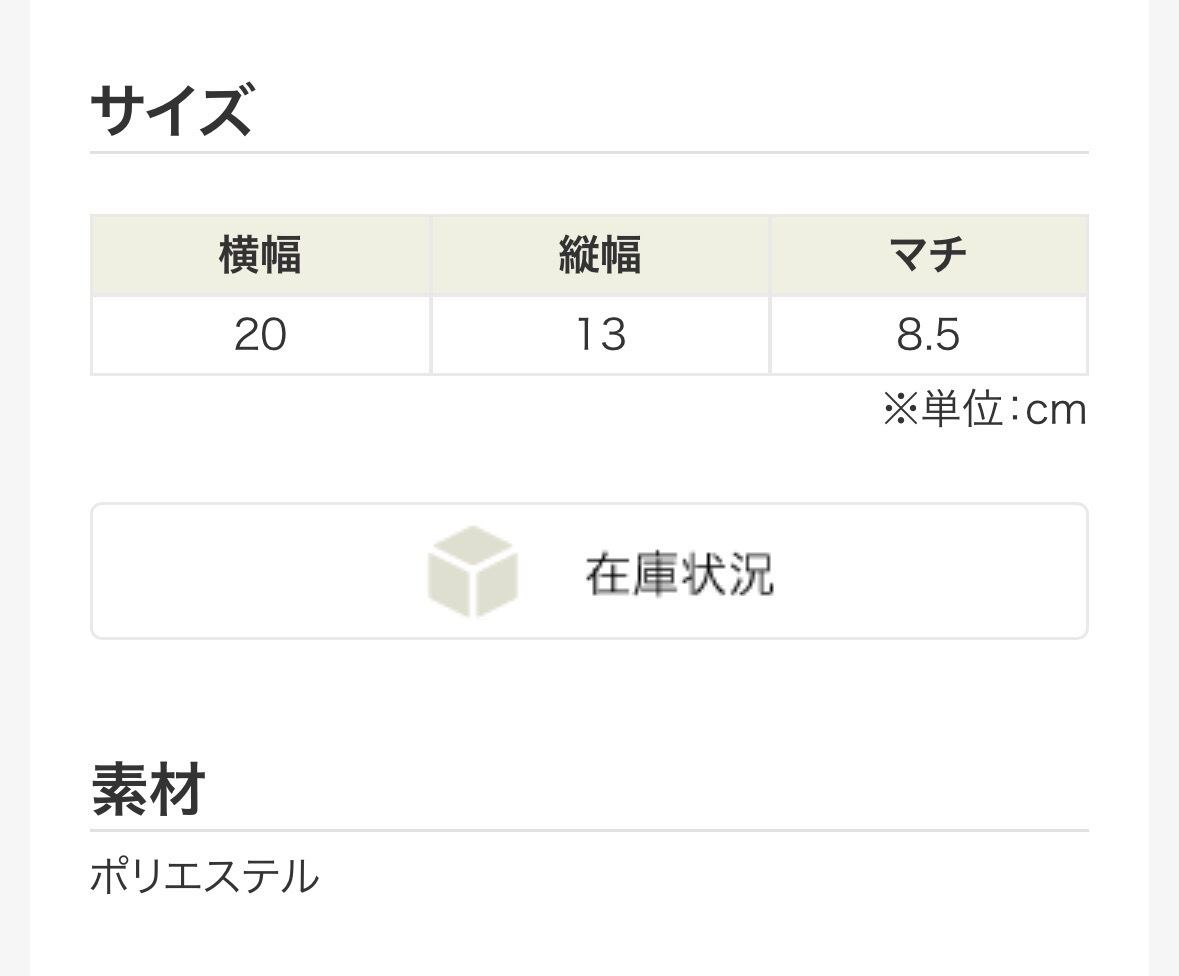The width and height of the screenshot is (1179, 976).
Task: Click the box icon beside 在庫状況
Action: pos(473,571)
